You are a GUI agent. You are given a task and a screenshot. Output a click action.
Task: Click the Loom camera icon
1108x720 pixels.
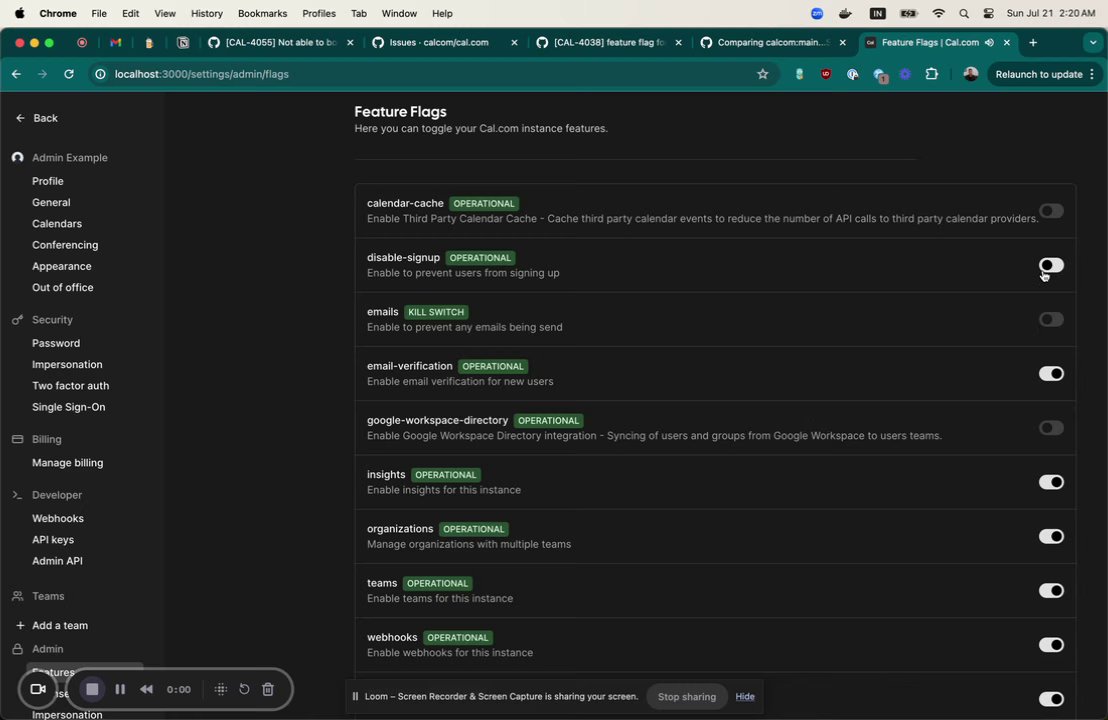click(38, 689)
